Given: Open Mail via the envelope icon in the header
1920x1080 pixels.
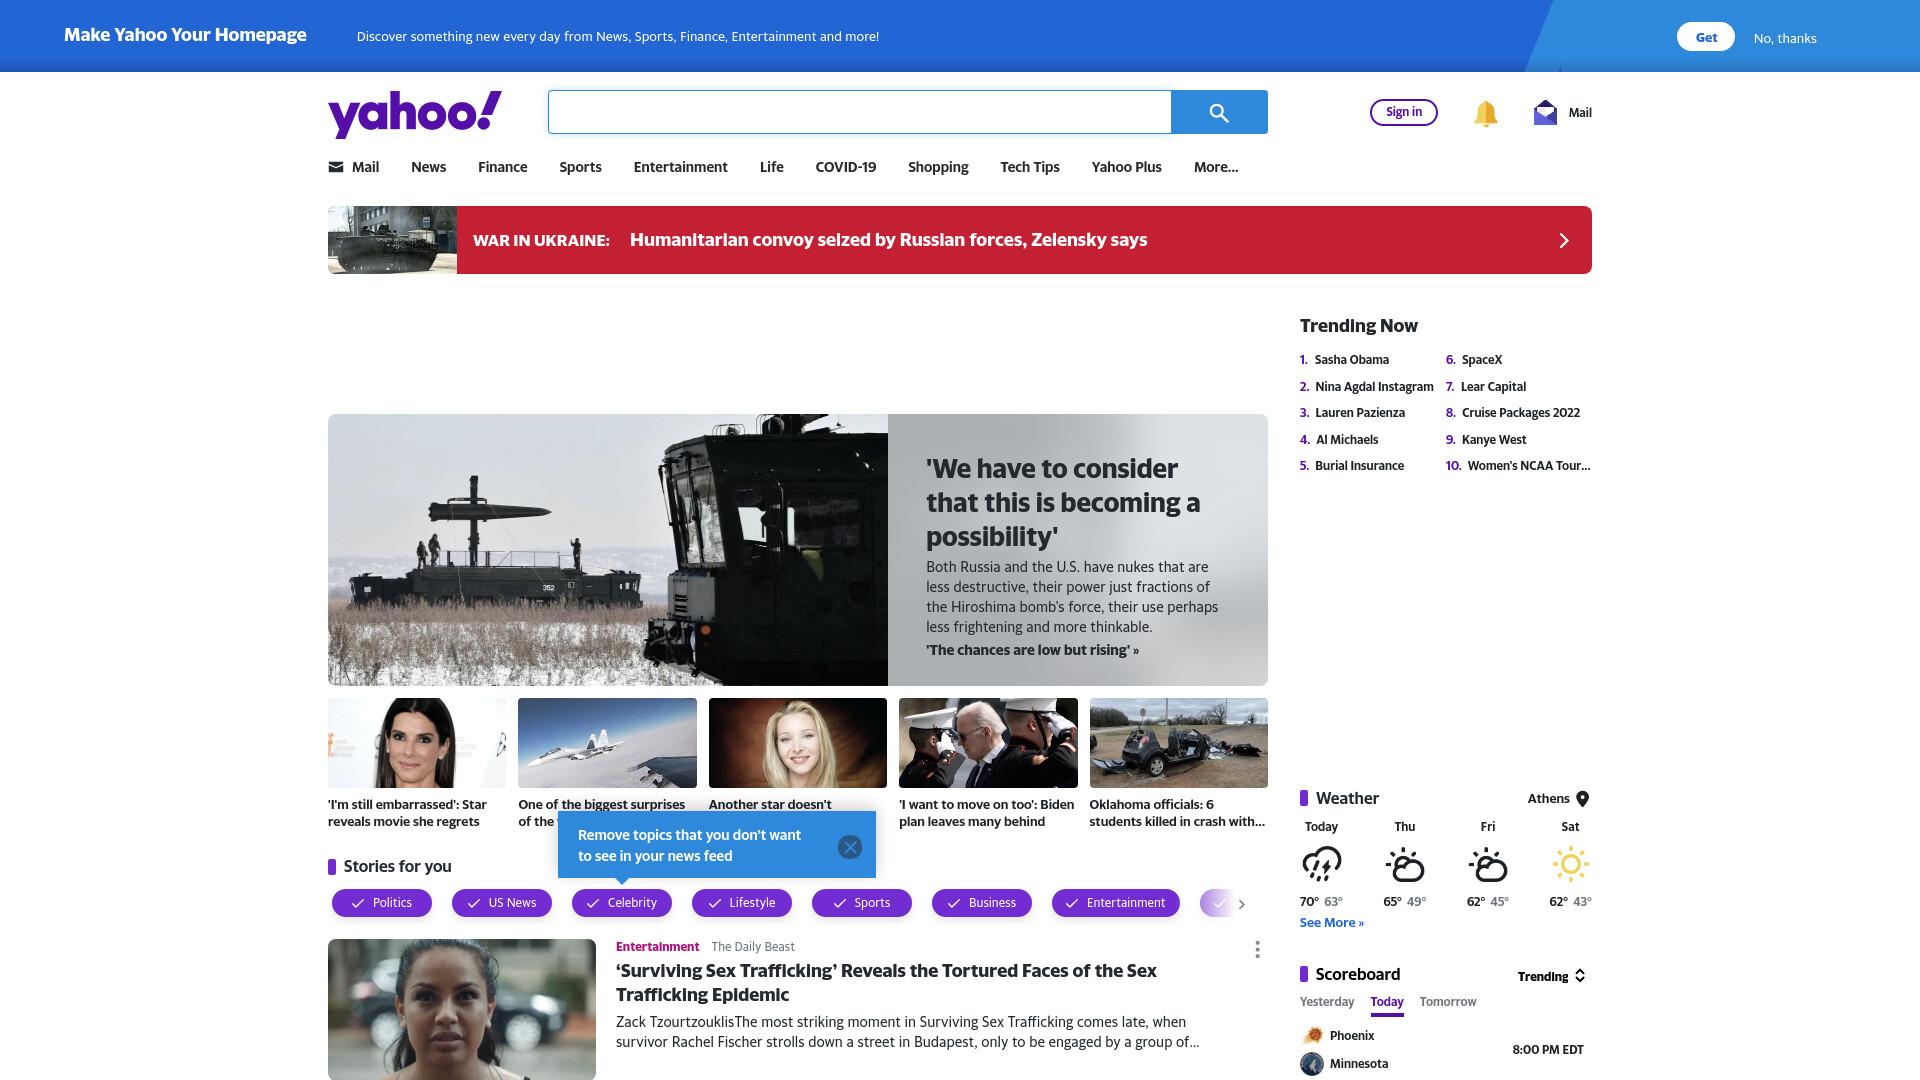Looking at the screenshot, I should (x=1545, y=113).
